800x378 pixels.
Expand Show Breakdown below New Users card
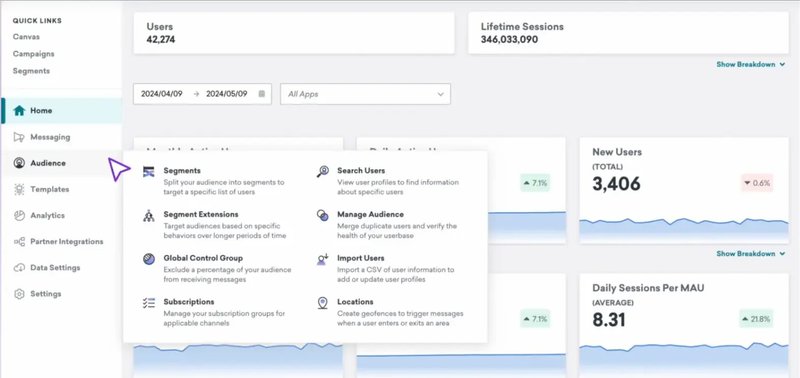click(x=751, y=254)
